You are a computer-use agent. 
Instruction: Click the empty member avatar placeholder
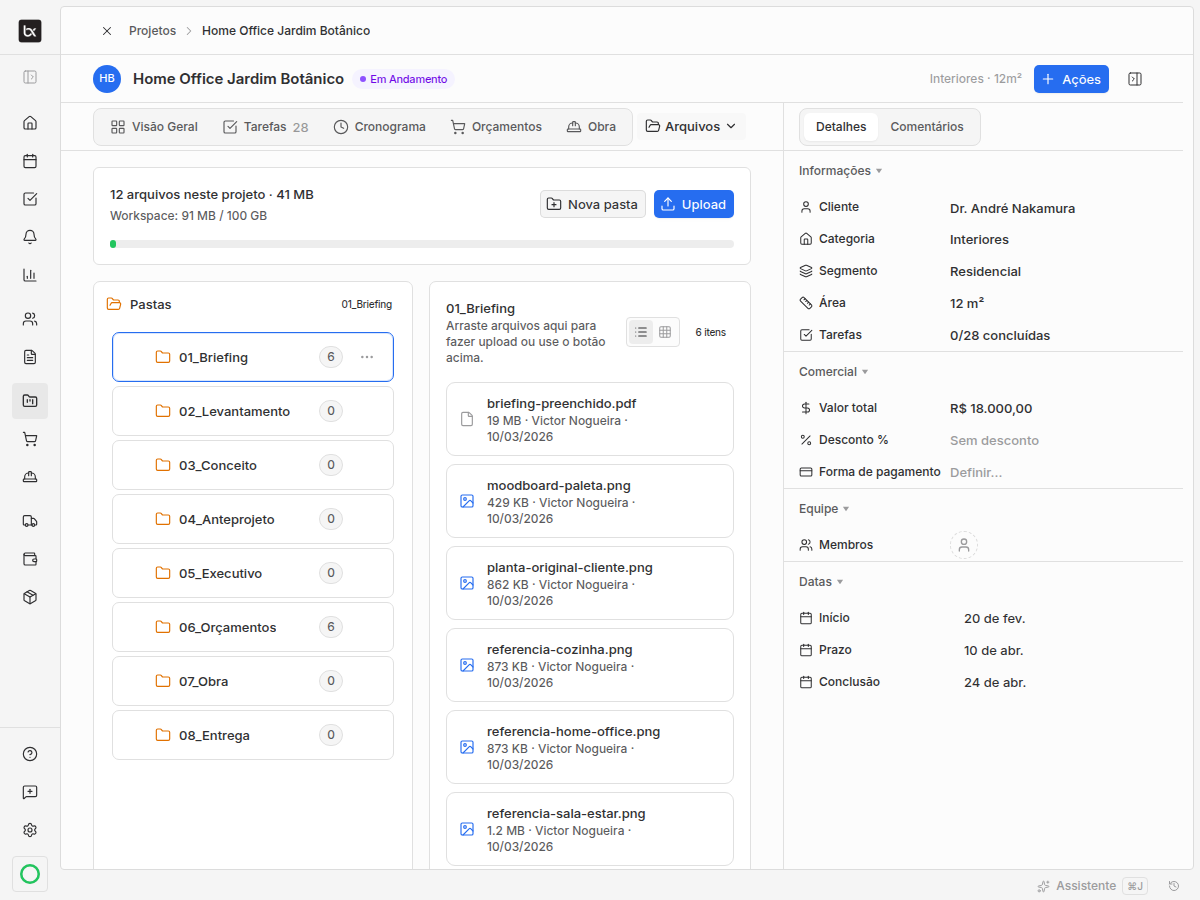pyautogui.click(x=964, y=545)
